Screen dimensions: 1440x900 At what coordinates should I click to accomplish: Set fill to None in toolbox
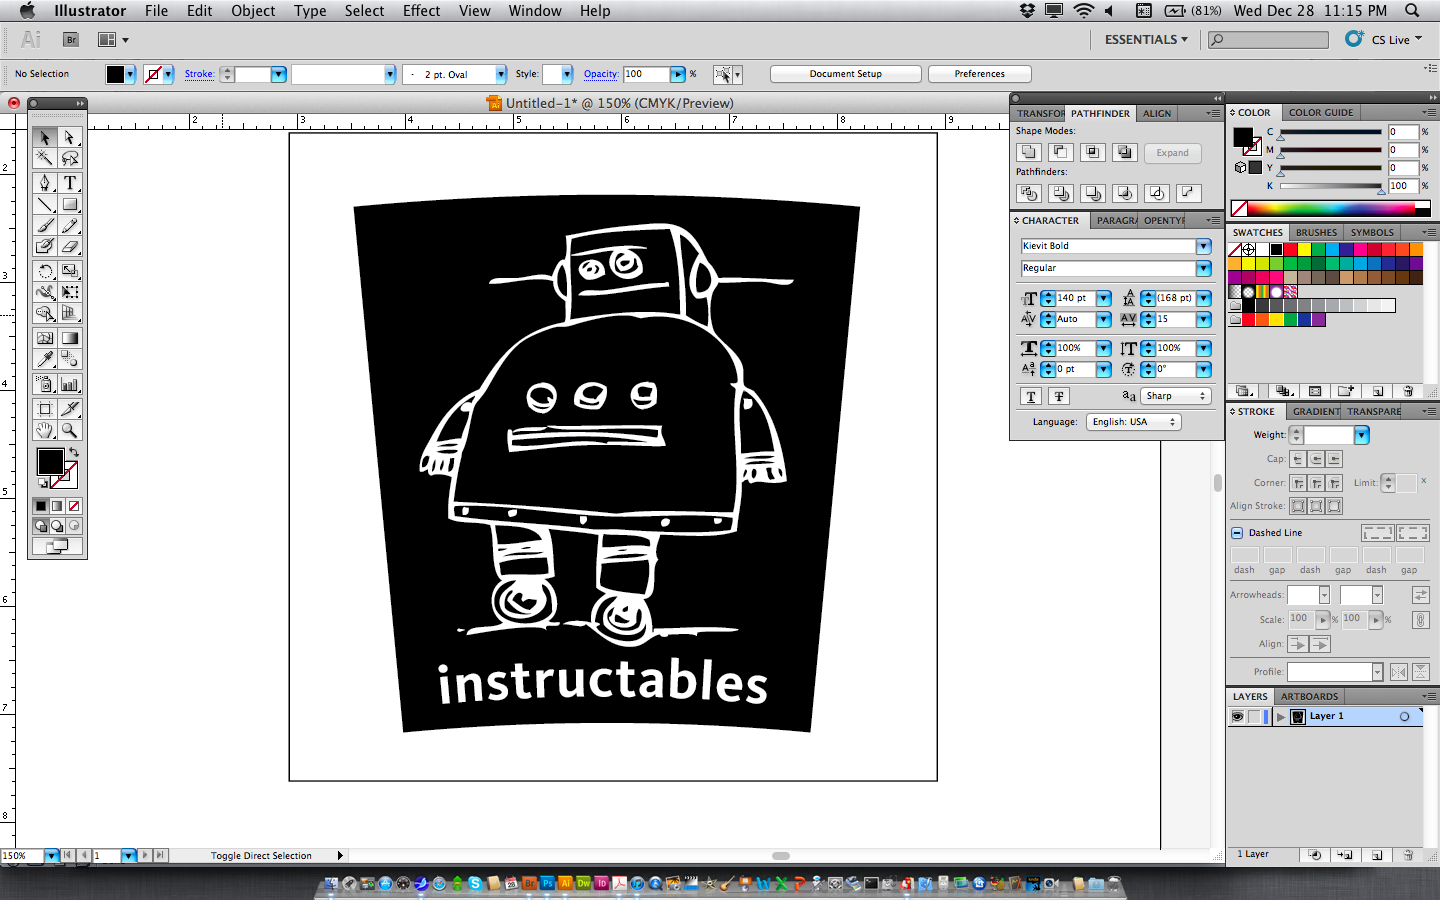[x=74, y=506]
